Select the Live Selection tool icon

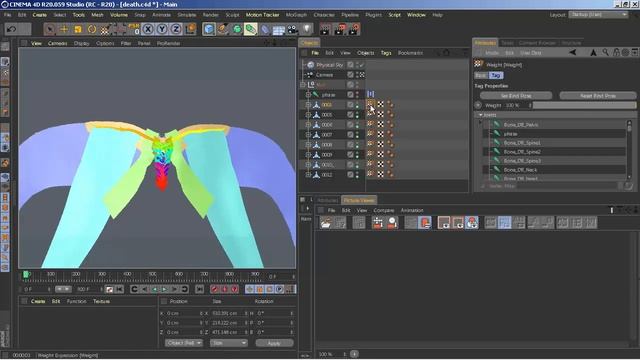coord(50,29)
